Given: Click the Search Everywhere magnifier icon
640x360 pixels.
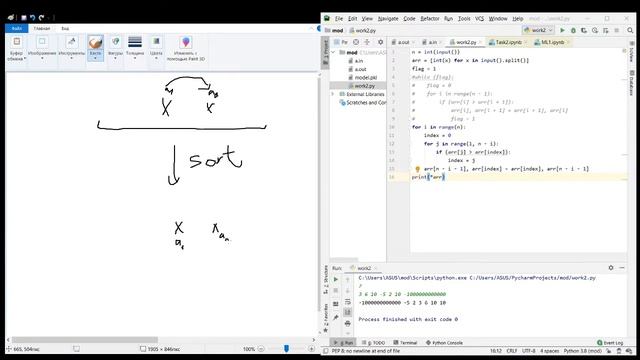Looking at the screenshot, I should 630,30.
